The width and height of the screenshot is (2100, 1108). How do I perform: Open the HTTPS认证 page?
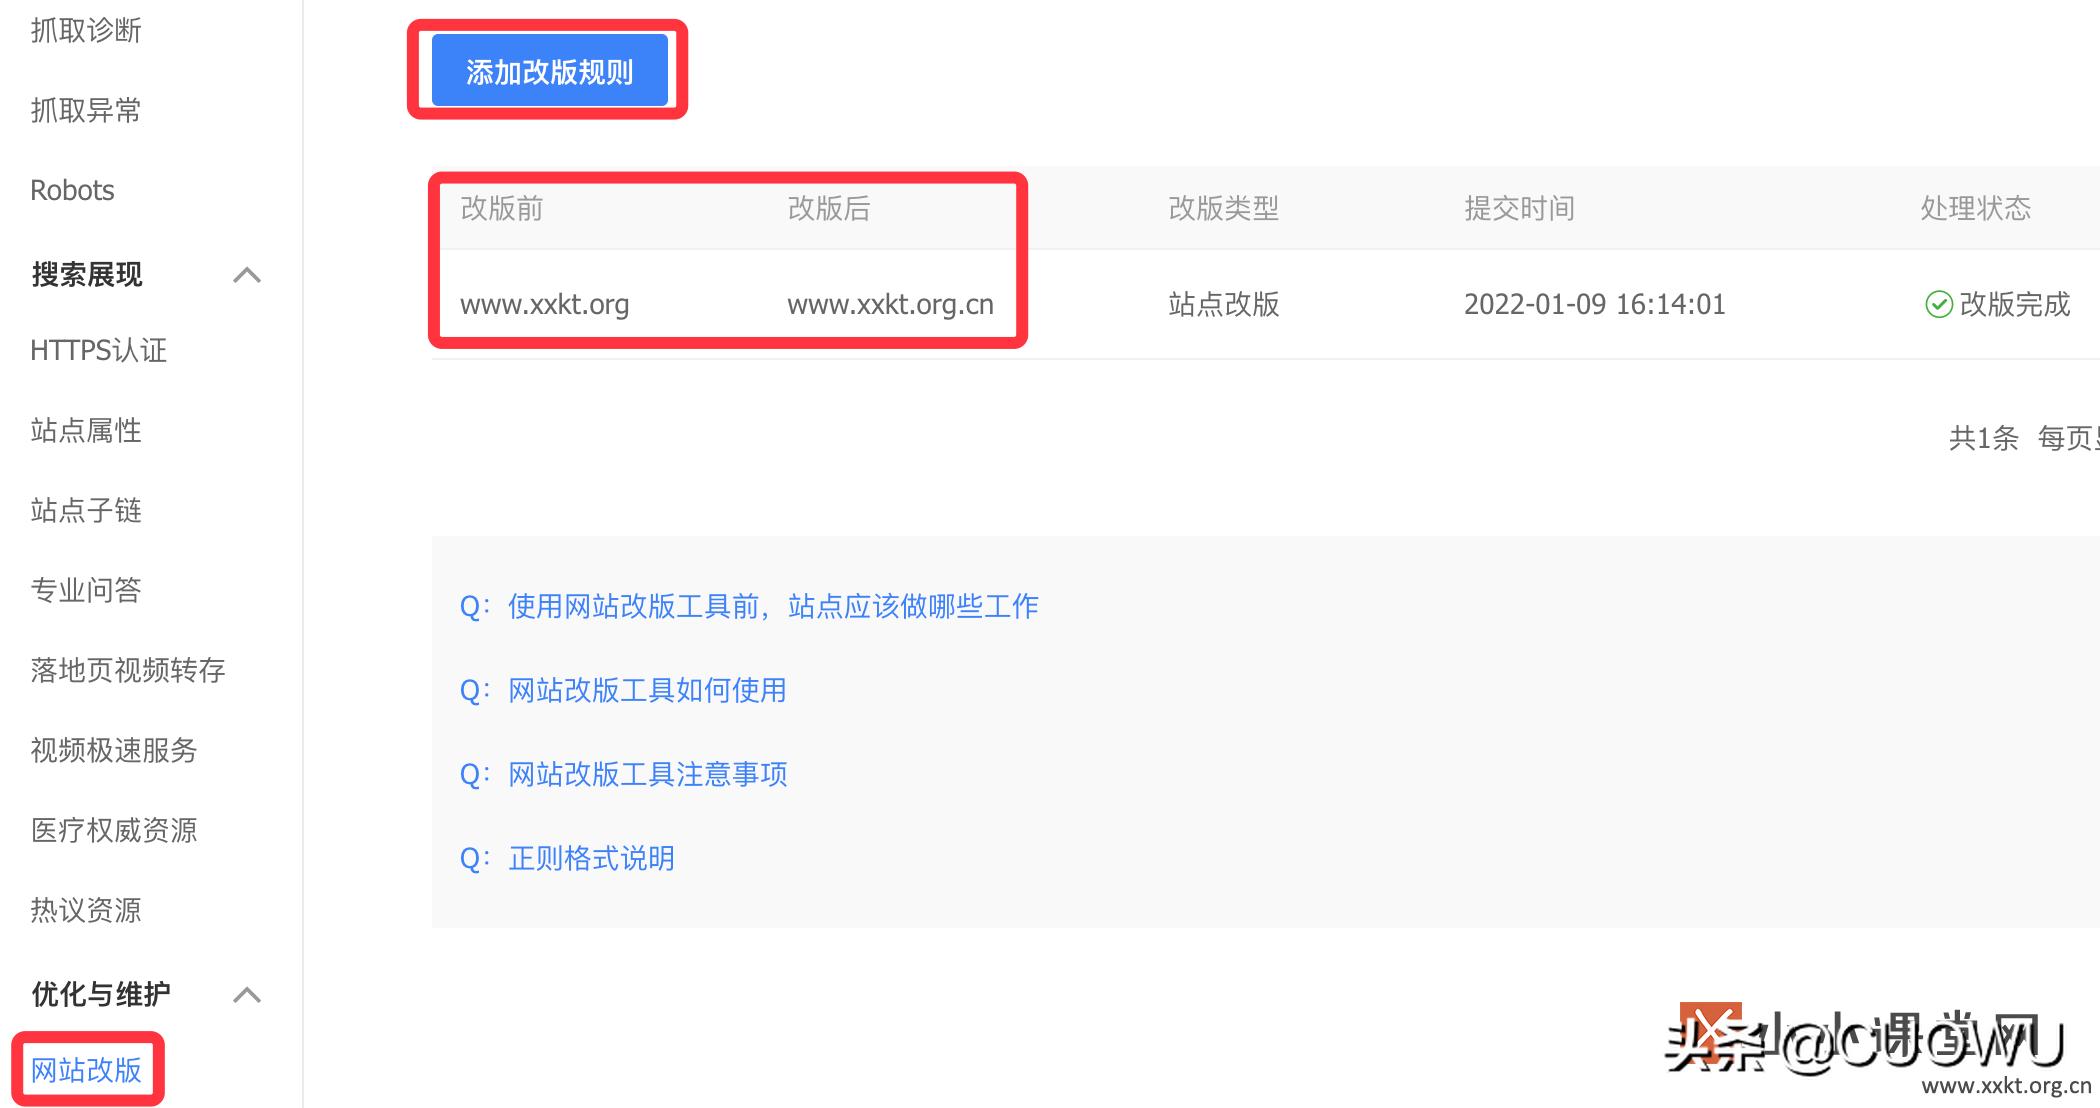[98, 350]
